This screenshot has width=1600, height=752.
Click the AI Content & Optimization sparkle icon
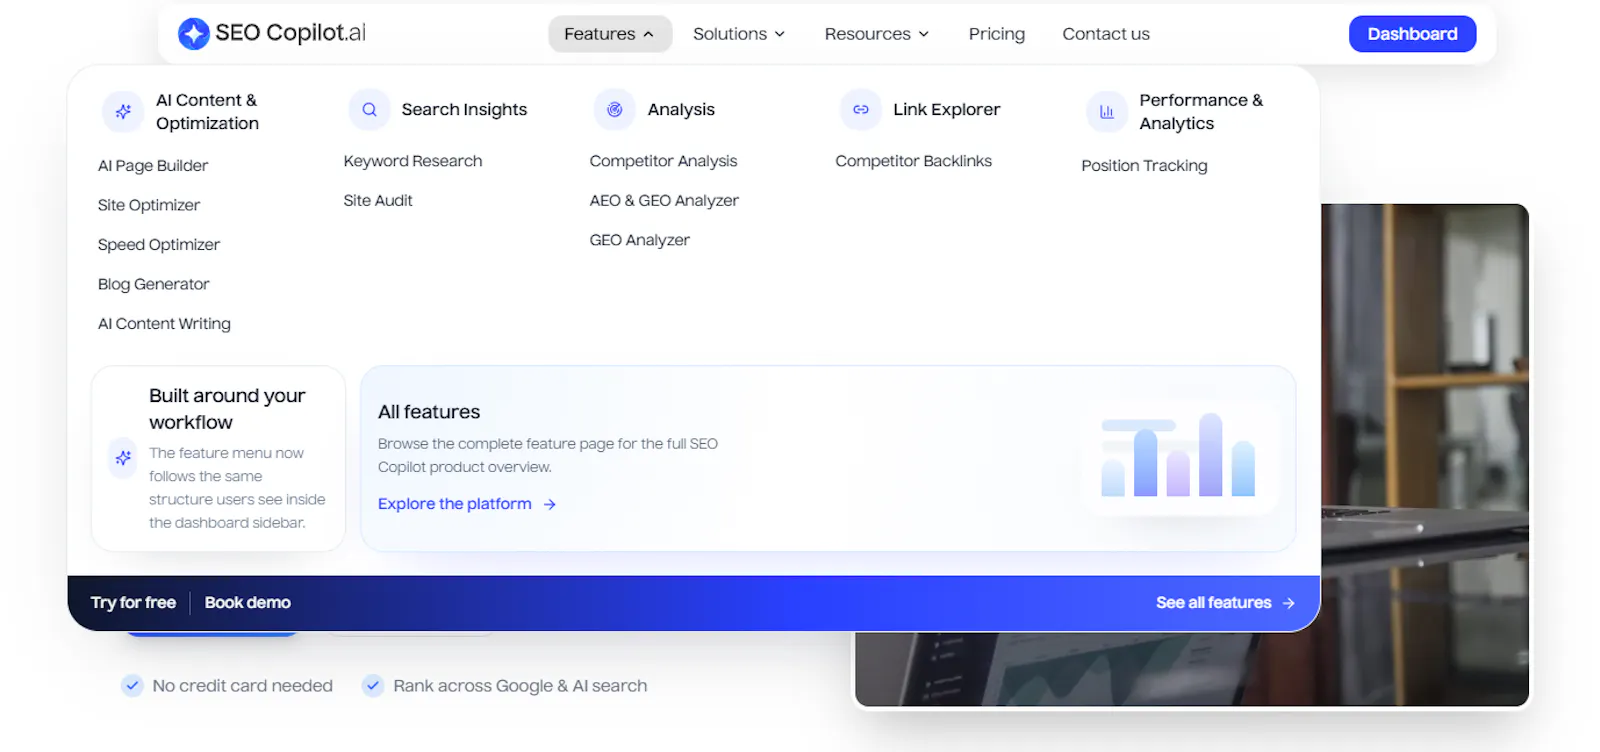[123, 112]
